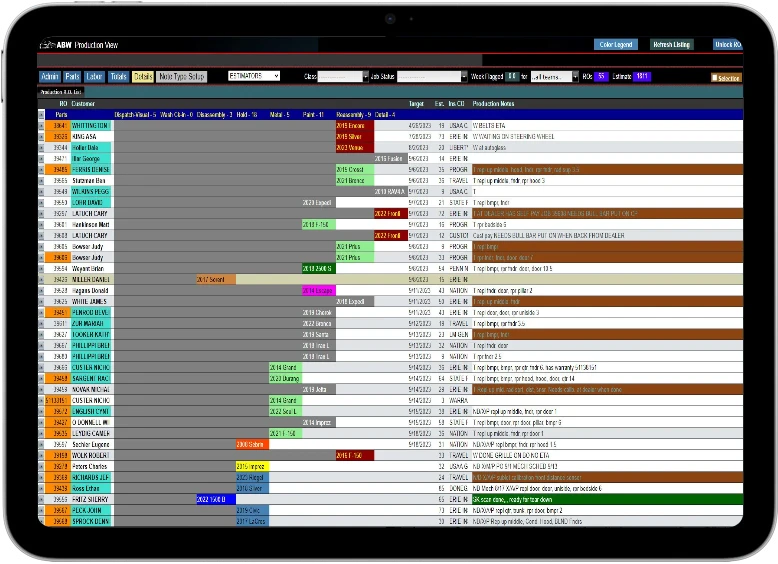Screen dimensions: 778x564
Task: Open the ESTIMATORS dropdown
Action: [x=254, y=76]
